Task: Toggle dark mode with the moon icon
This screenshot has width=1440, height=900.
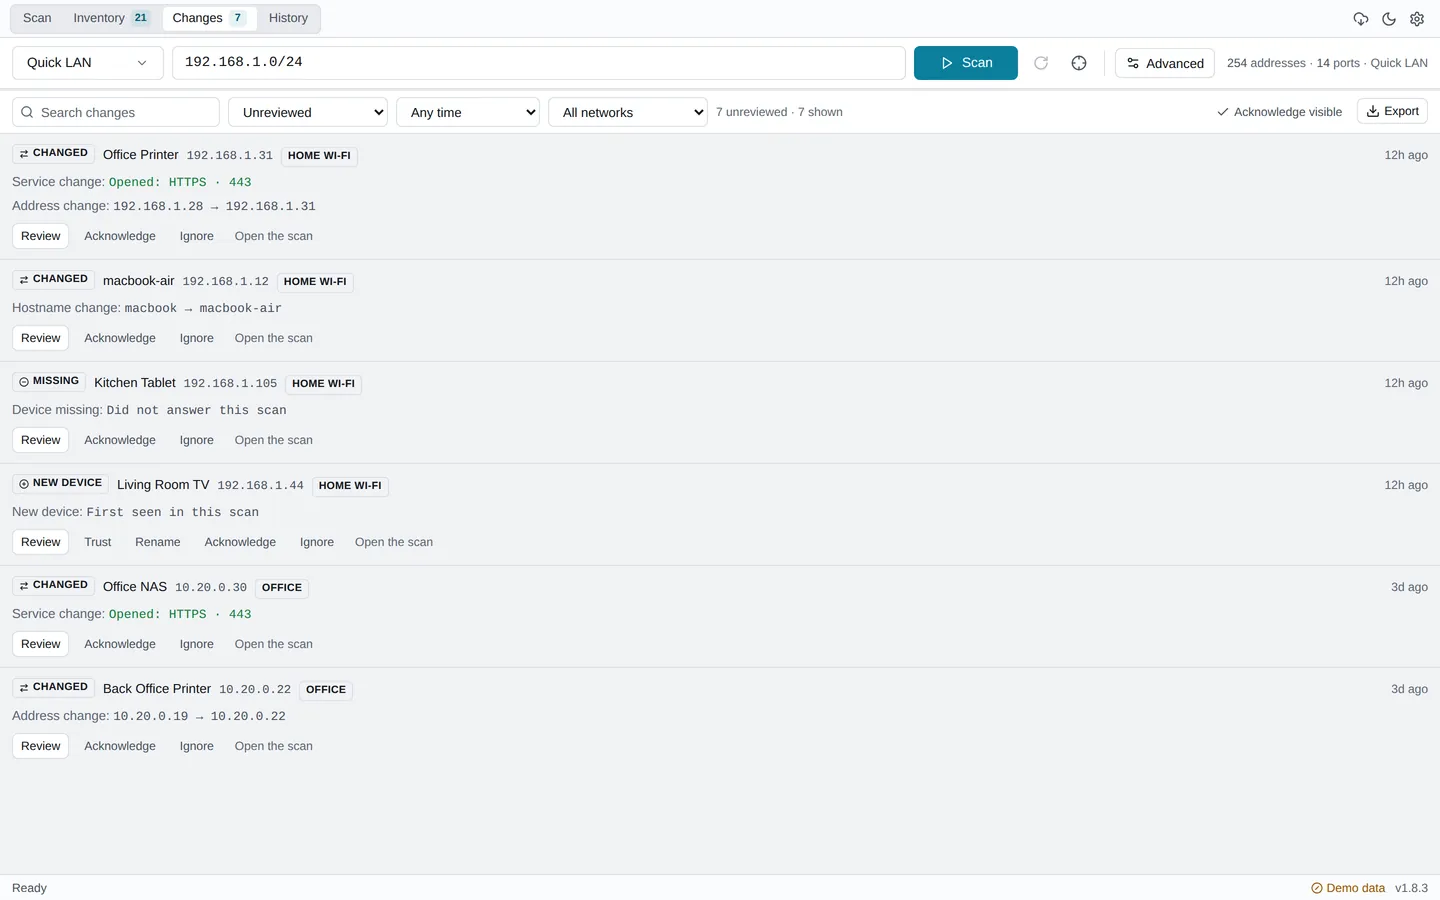Action: pos(1389,19)
